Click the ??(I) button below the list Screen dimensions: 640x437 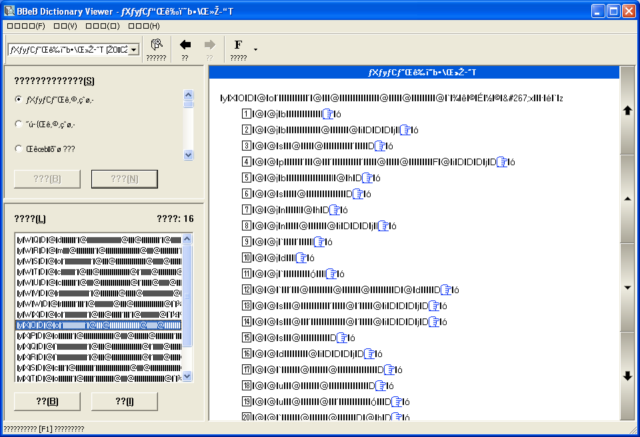click(x=124, y=402)
